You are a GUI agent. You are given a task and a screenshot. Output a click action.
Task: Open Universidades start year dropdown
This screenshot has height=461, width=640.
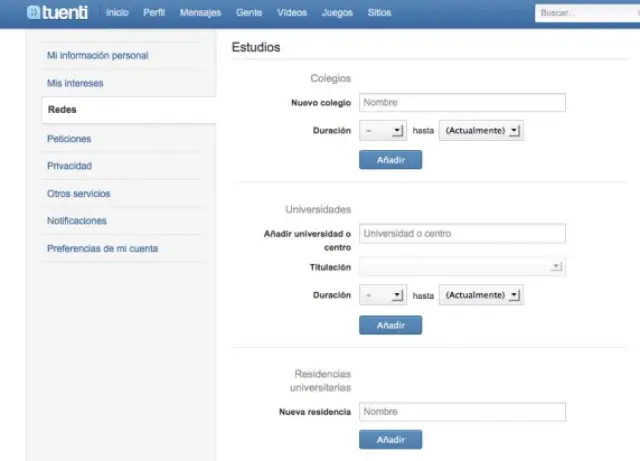pos(382,296)
